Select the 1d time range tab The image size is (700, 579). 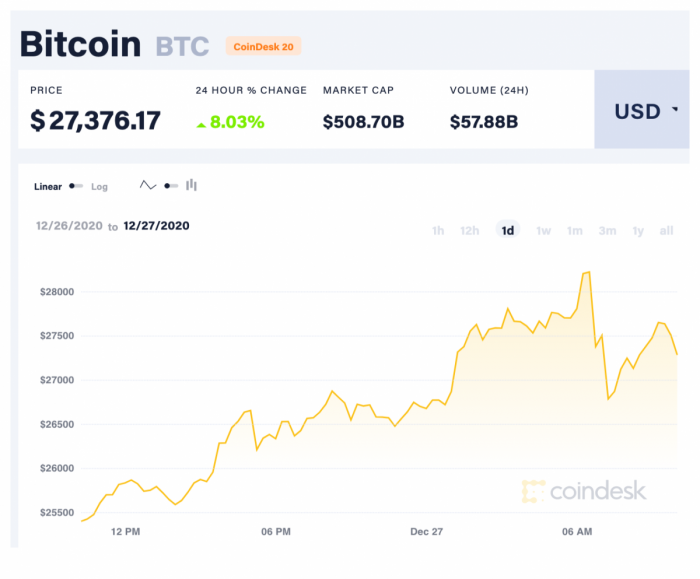pos(508,231)
